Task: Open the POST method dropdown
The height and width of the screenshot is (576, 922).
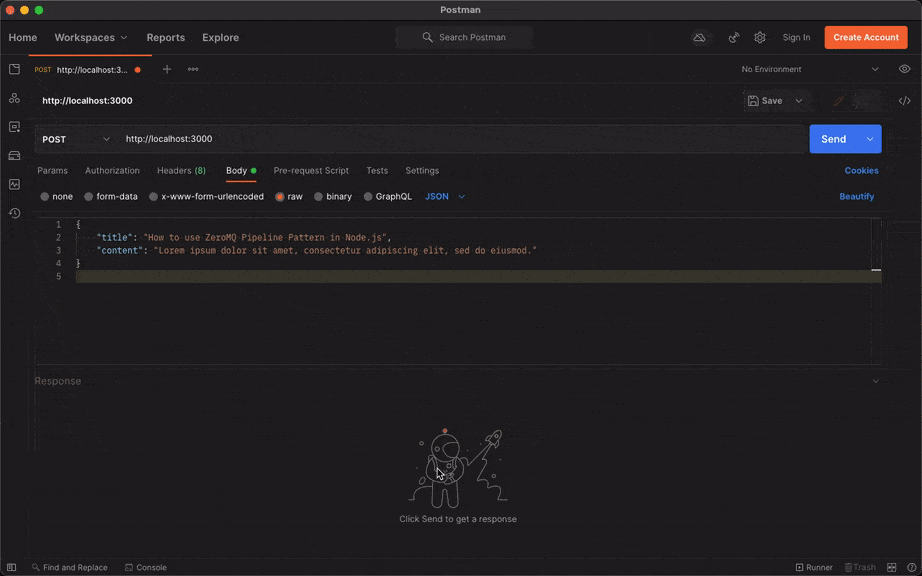Action: [x=76, y=139]
